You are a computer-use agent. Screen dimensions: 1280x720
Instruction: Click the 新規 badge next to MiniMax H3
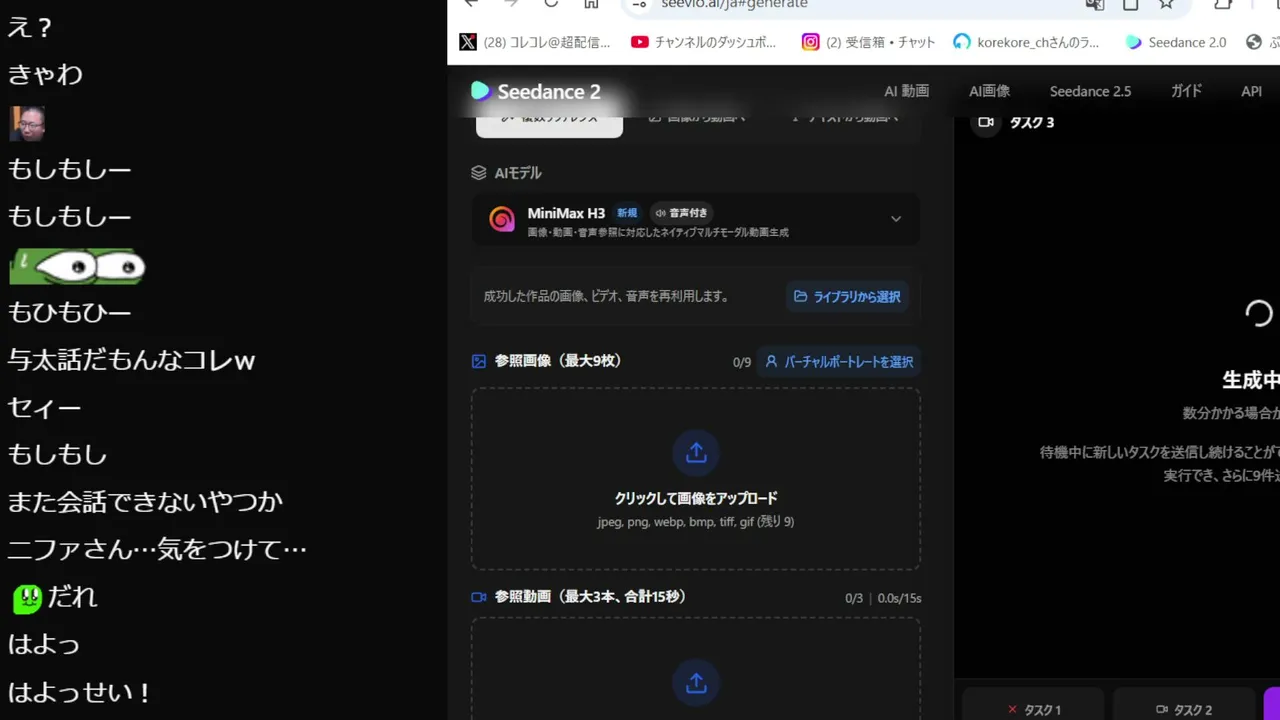point(627,213)
